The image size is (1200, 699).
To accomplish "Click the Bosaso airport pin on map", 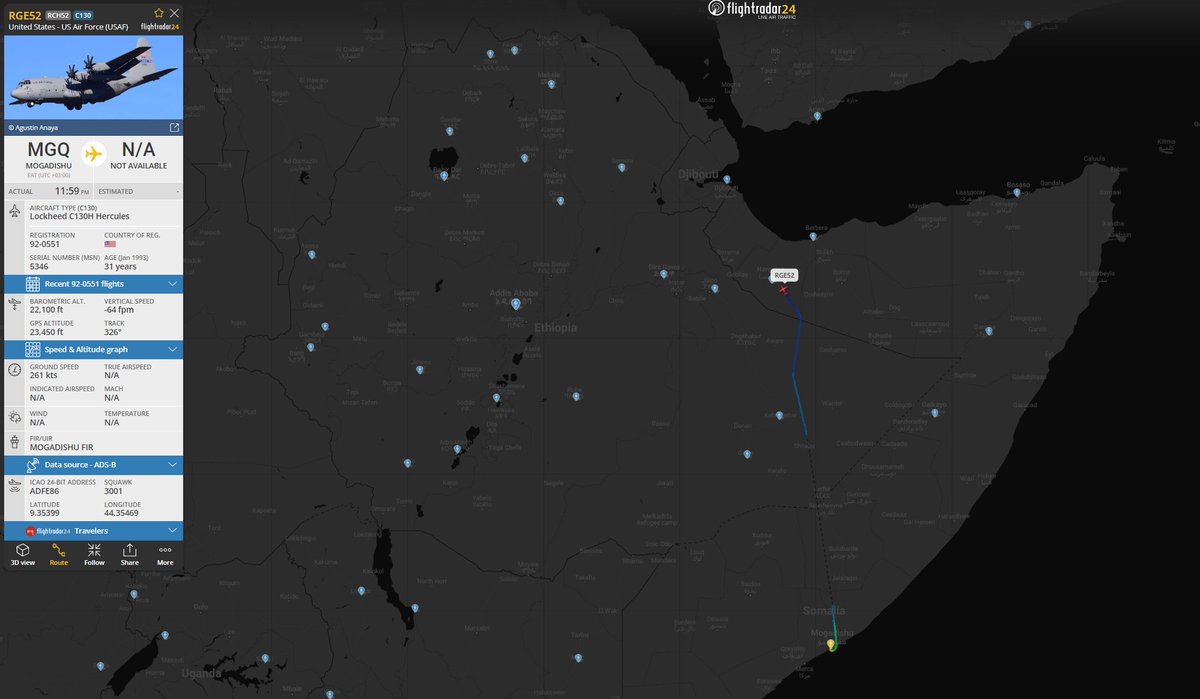I will [x=1018, y=192].
